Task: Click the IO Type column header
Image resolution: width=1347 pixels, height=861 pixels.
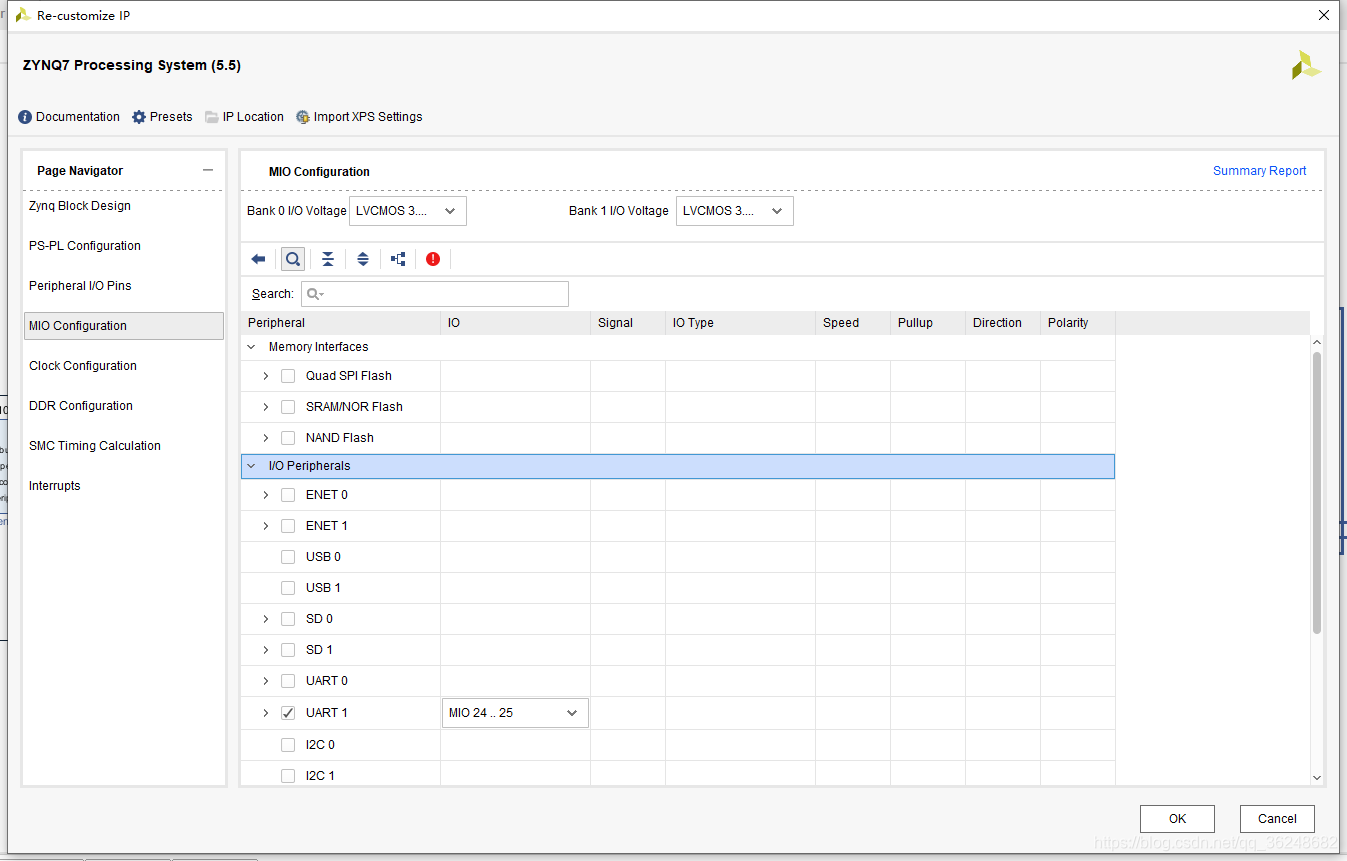Action: pyautogui.click(x=740, y=323)
